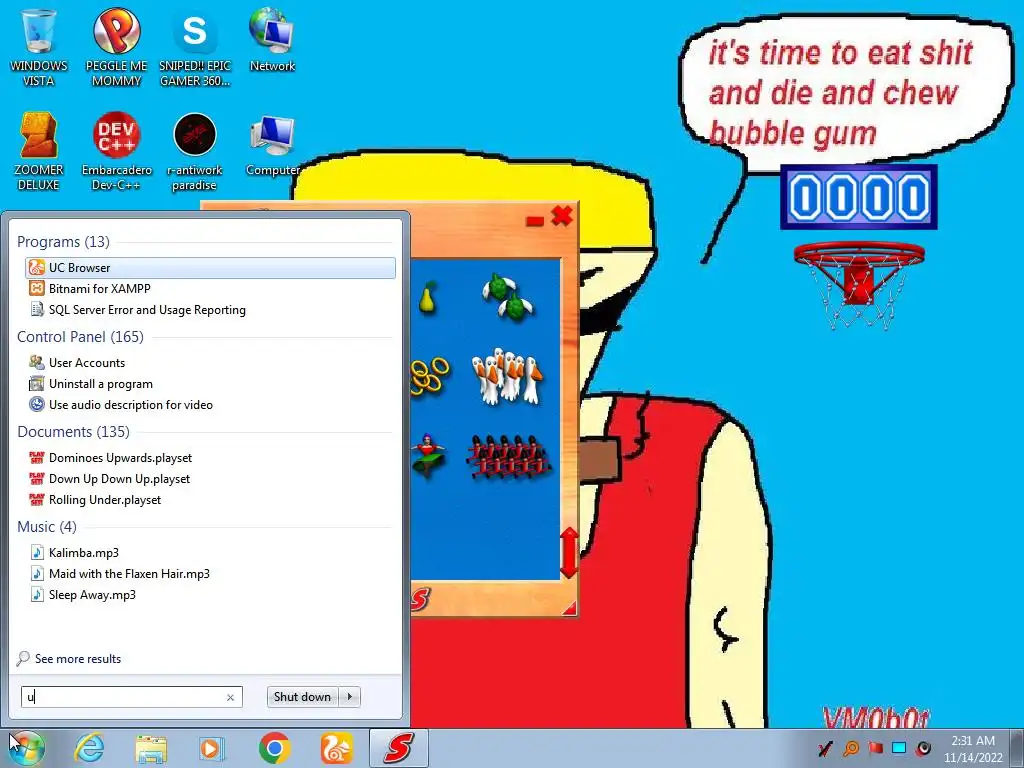This screenshot has height=768, width=1024.
Task: Open Windows Explorer from the taskbar
Action: coord(151,748)
